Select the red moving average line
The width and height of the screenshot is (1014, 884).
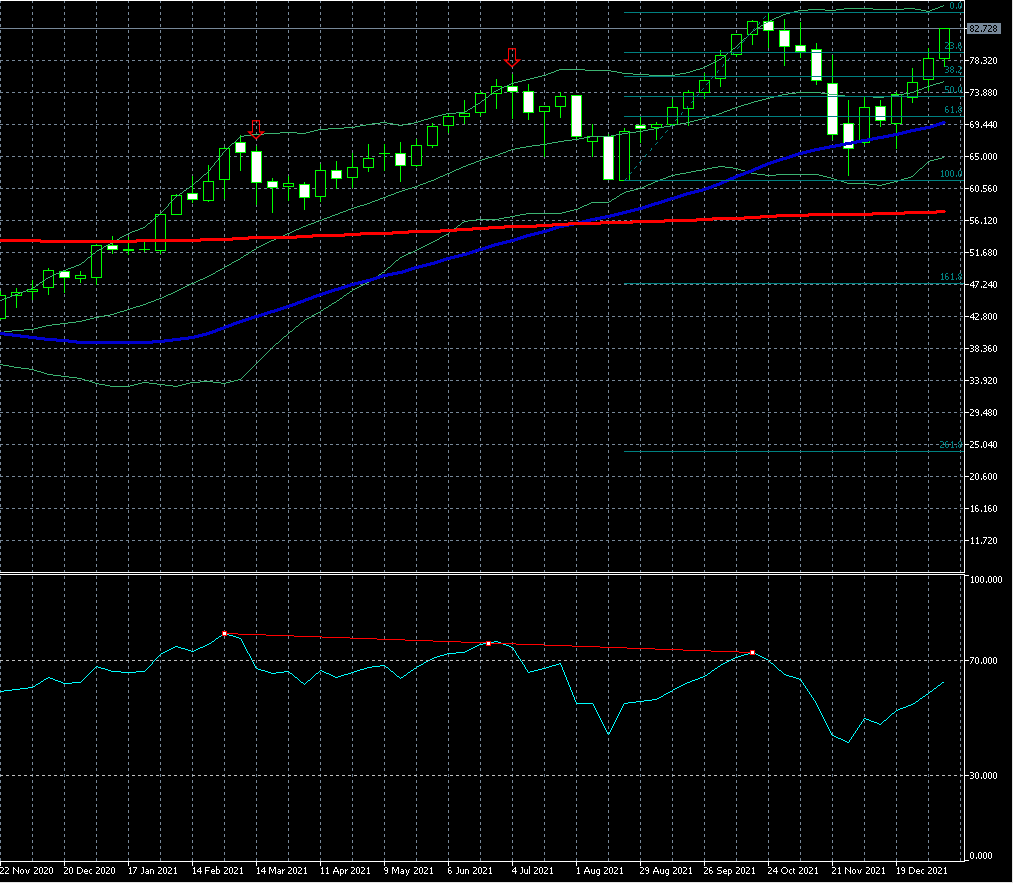(400, 233)
